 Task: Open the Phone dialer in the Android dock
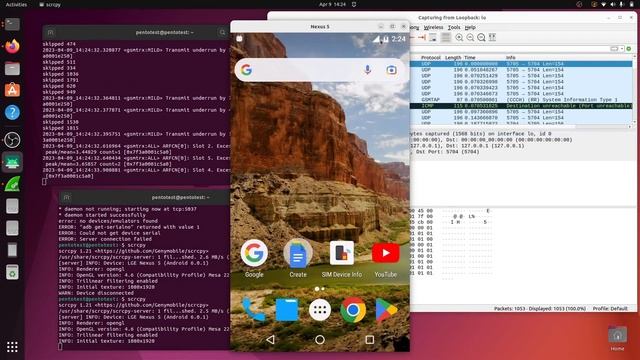(253, 310)
